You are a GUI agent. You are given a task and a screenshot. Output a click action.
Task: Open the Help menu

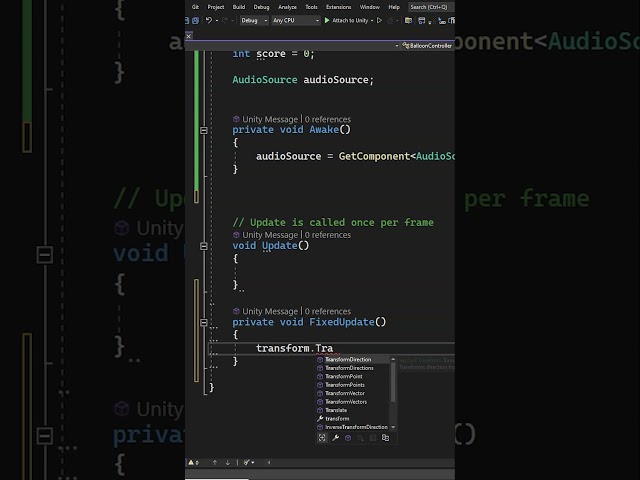pyautogui.click(x=394, y=7)
